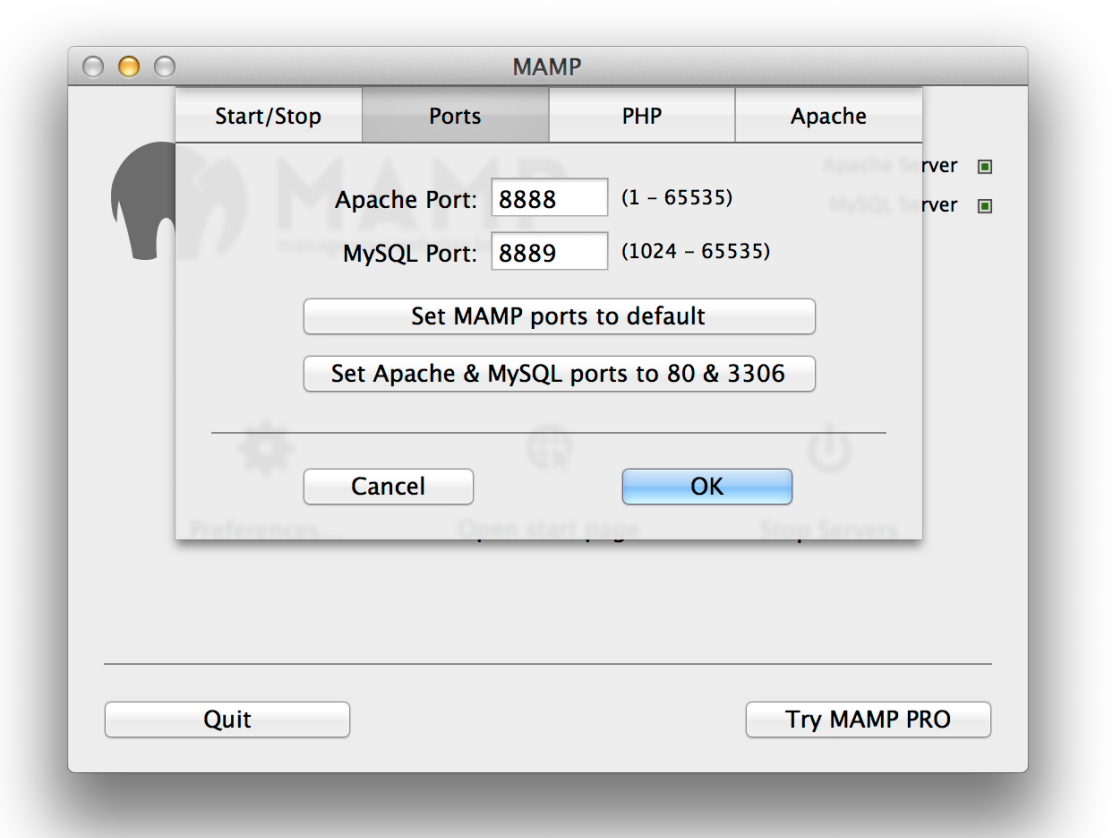Click the MAMP window title
The height and width of the screenshot is (838, 1116).
tap(547, 67)
